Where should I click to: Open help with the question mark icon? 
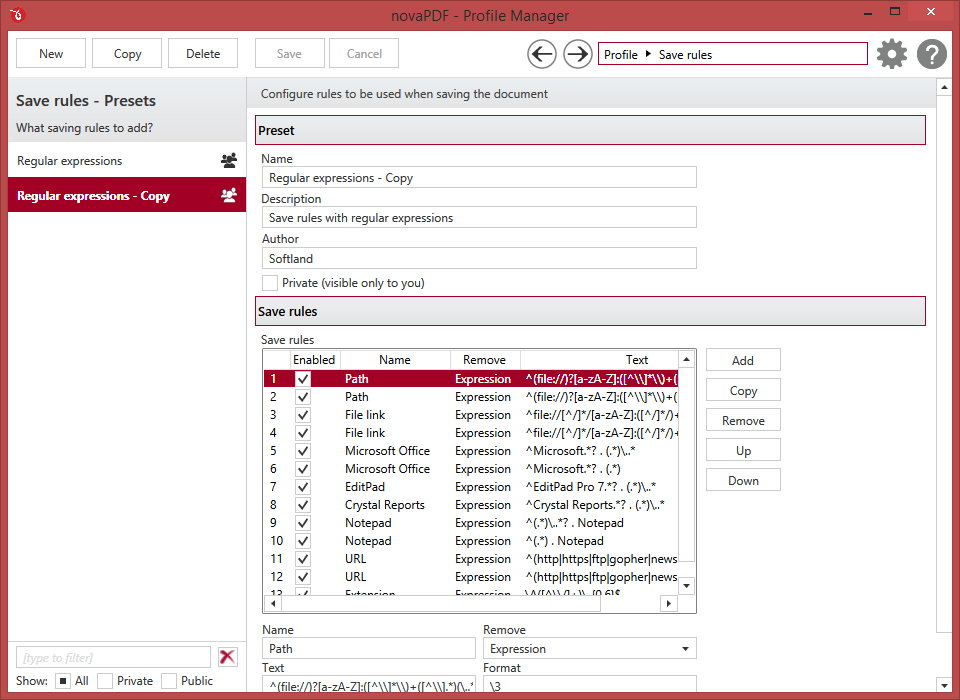tap(932, 54)
